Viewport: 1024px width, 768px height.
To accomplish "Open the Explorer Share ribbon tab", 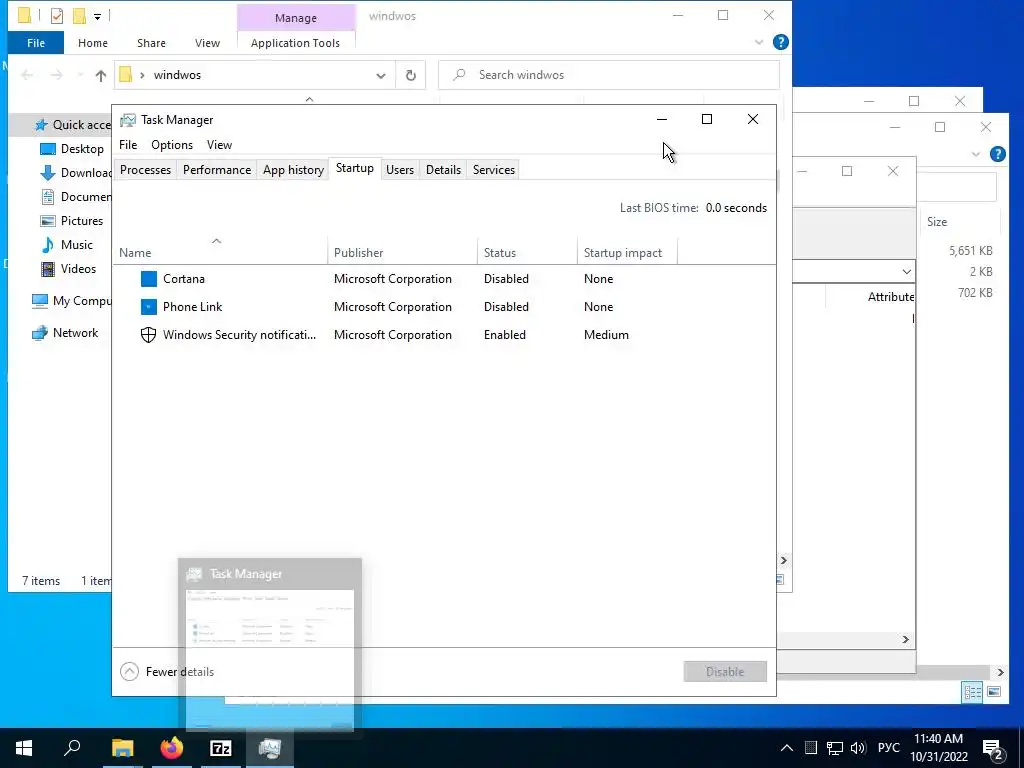I will coord(151,43).
